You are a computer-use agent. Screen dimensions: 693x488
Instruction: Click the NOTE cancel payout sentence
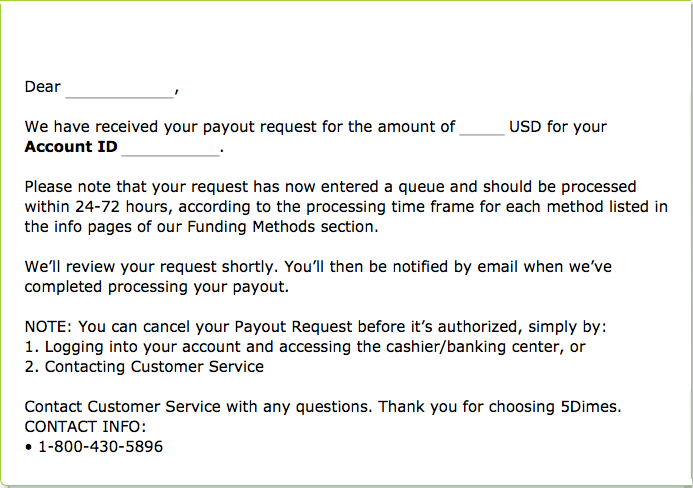coord(316,327)
